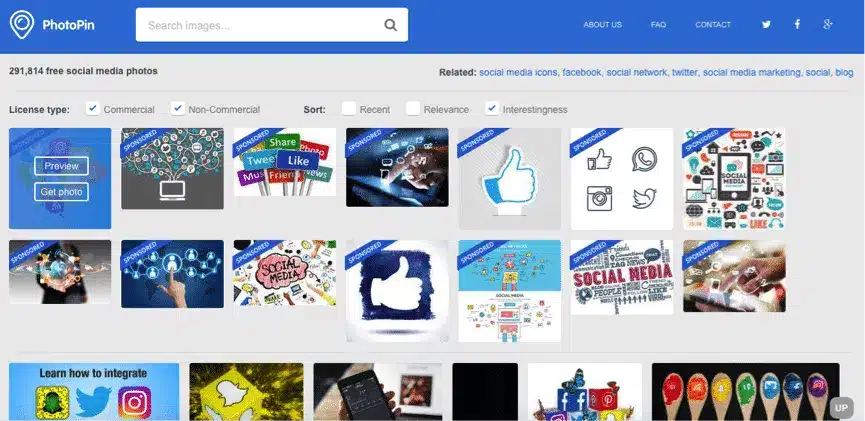Uncheck the Interestingness sort checkbox
865x421 pixels.
pos(492,108)
